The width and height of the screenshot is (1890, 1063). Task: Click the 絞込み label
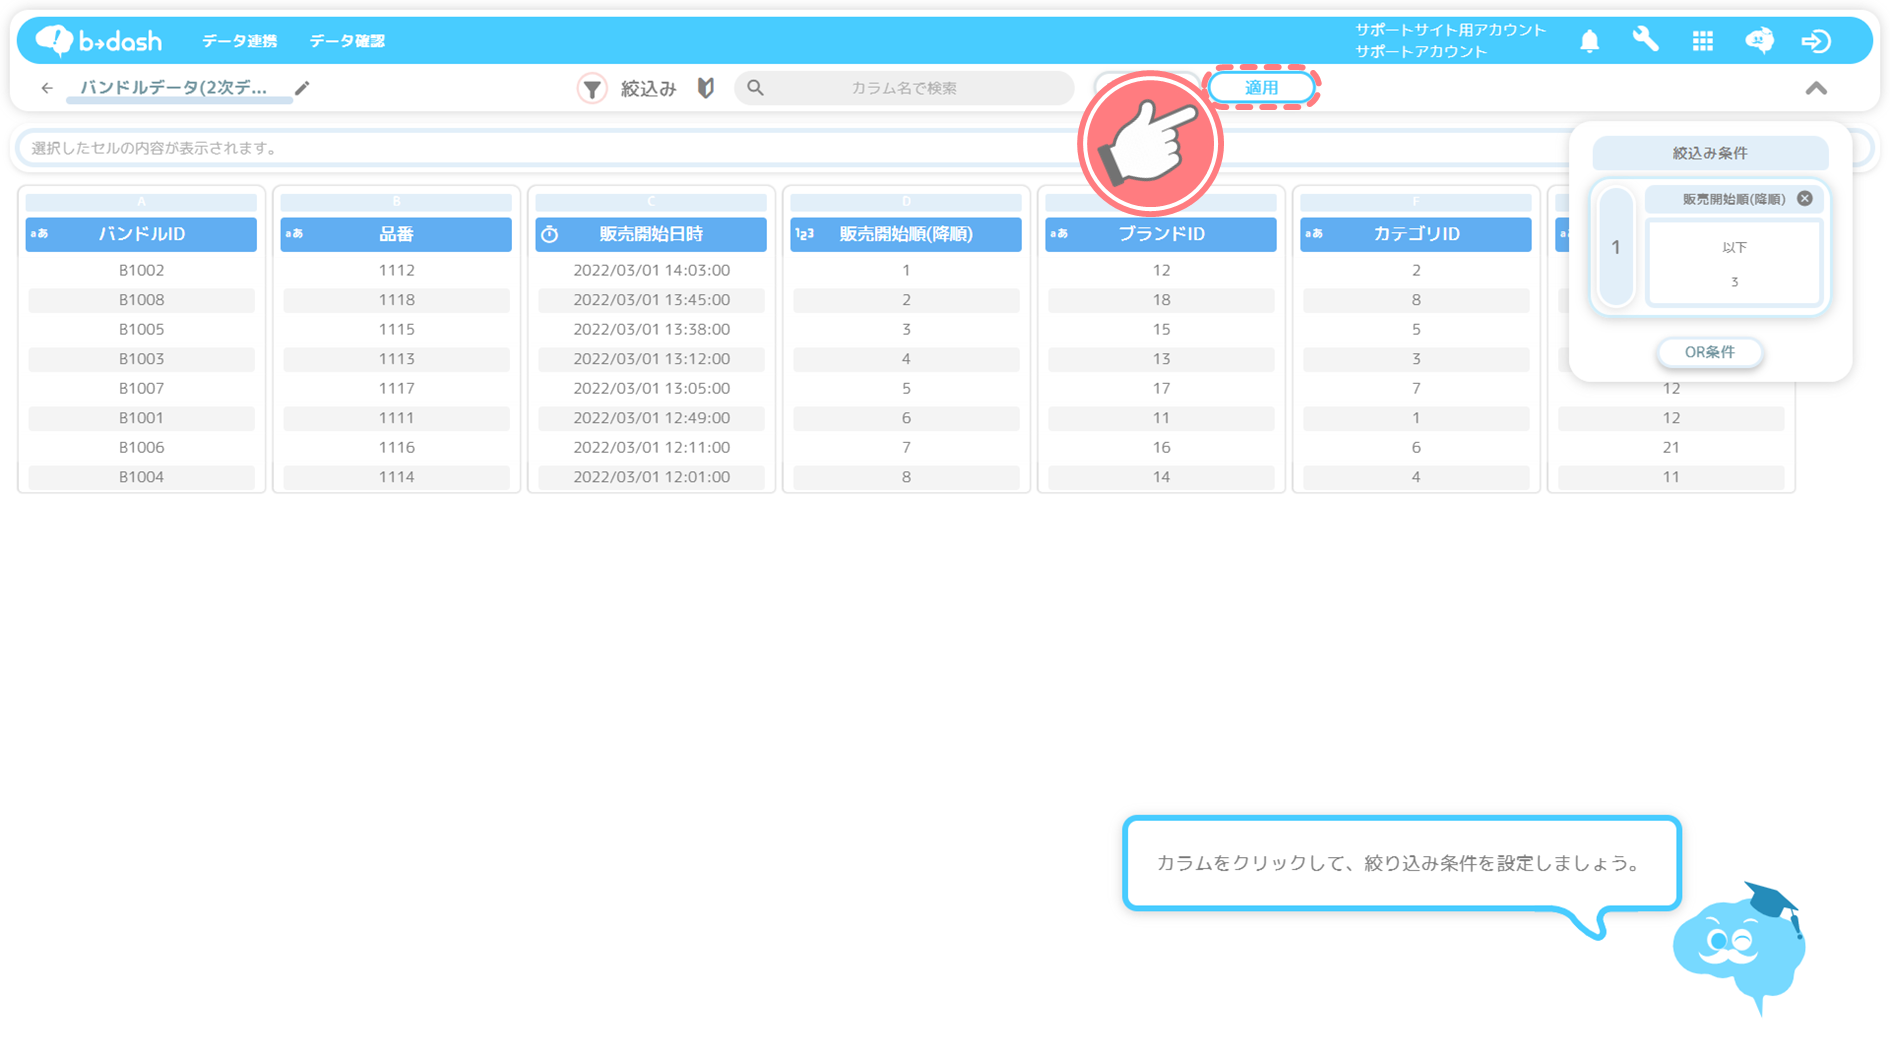click(x=648, y=88)
